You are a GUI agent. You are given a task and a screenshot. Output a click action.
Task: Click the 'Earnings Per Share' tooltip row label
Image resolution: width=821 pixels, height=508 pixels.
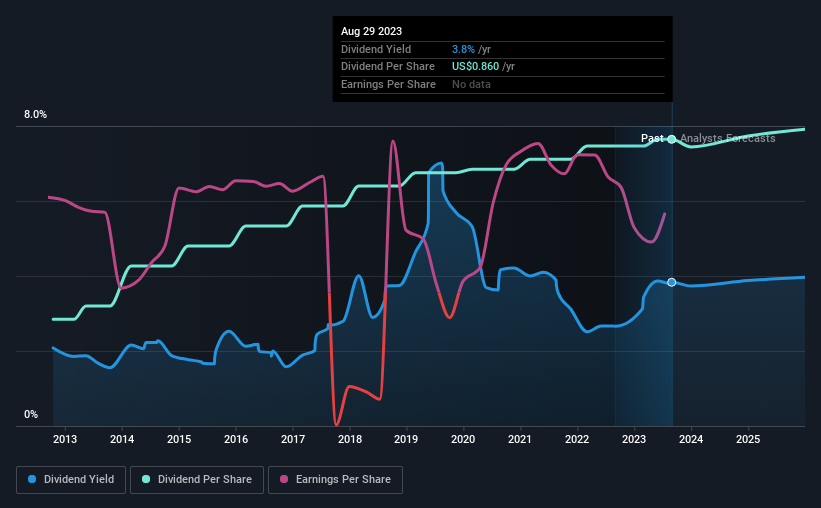pos(388,84)
